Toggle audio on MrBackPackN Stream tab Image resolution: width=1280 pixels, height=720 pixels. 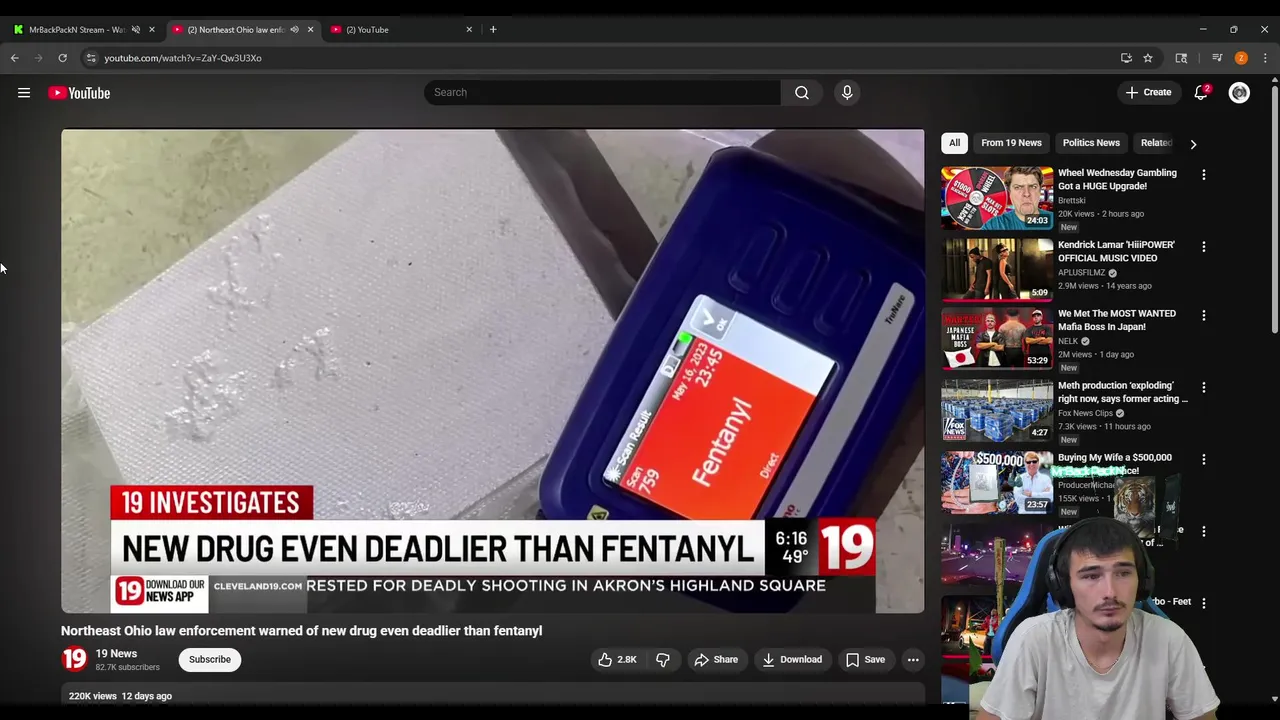135,30
